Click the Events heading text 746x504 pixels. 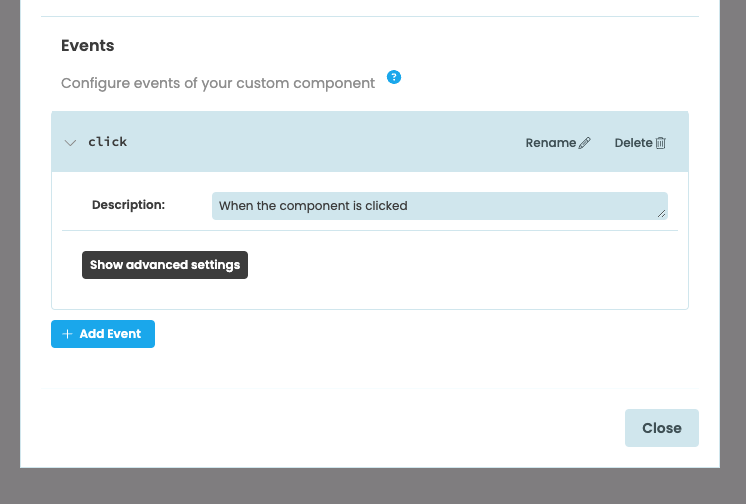coord(88,46)
